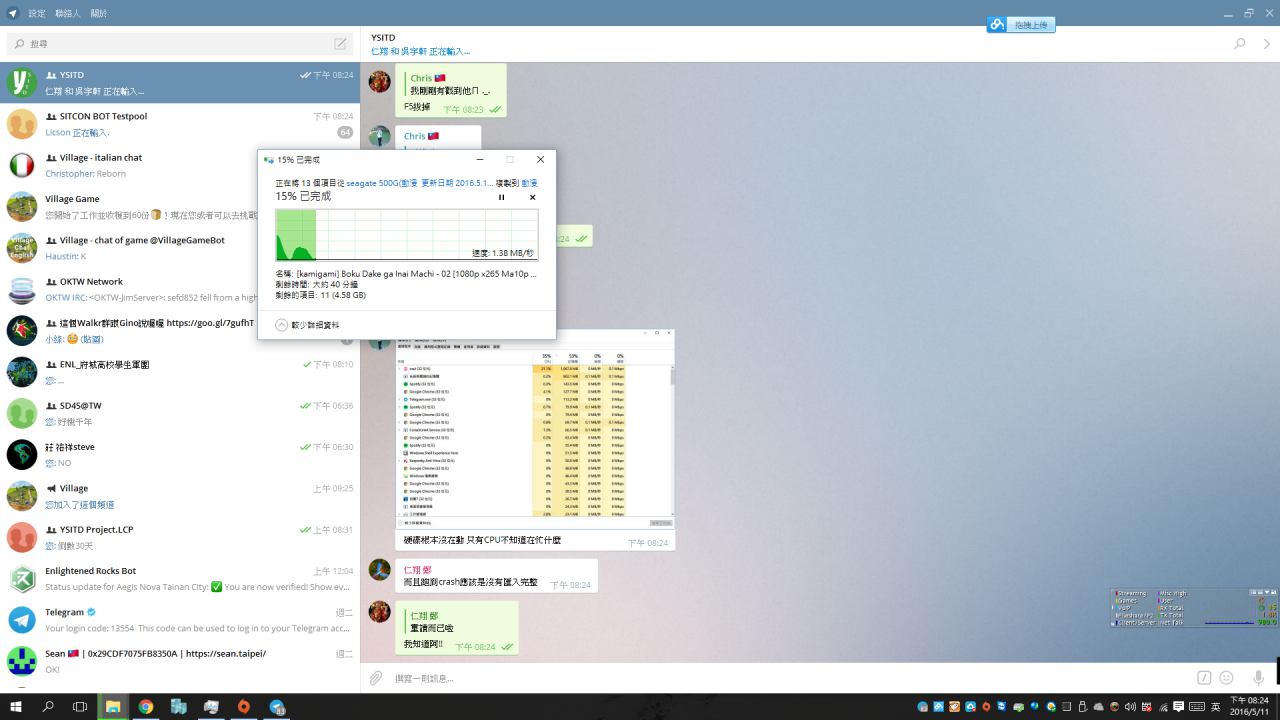Click the cloud upload widget icon
Viewport: 1280px width, 720px height.
[997, 25]
